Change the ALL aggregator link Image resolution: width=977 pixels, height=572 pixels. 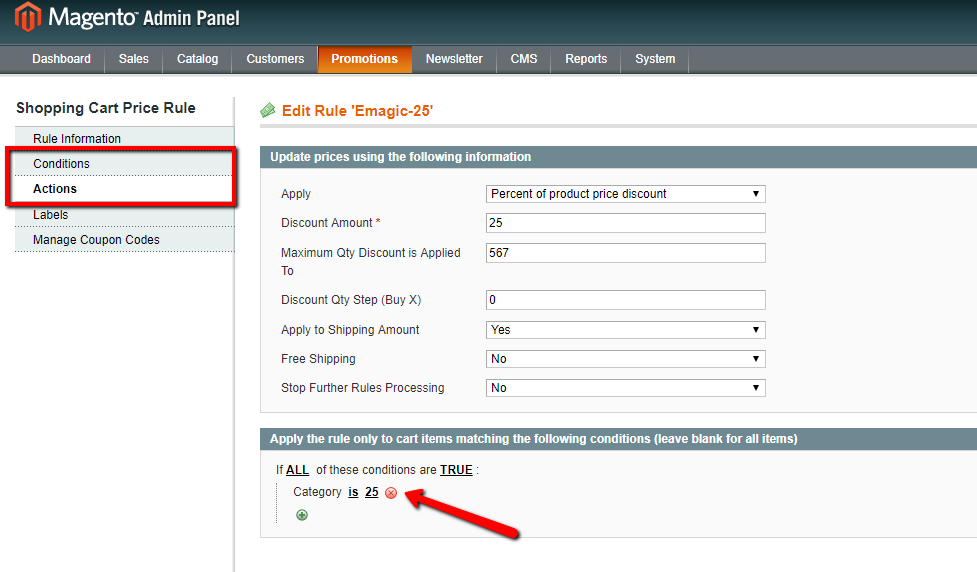[x=297, y=470]
